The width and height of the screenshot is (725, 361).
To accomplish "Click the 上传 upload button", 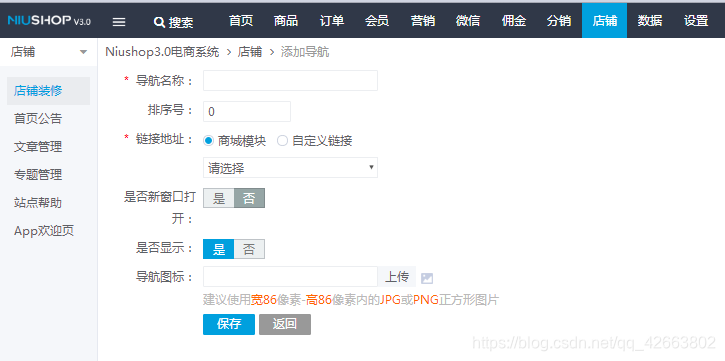I will point(397,277).
